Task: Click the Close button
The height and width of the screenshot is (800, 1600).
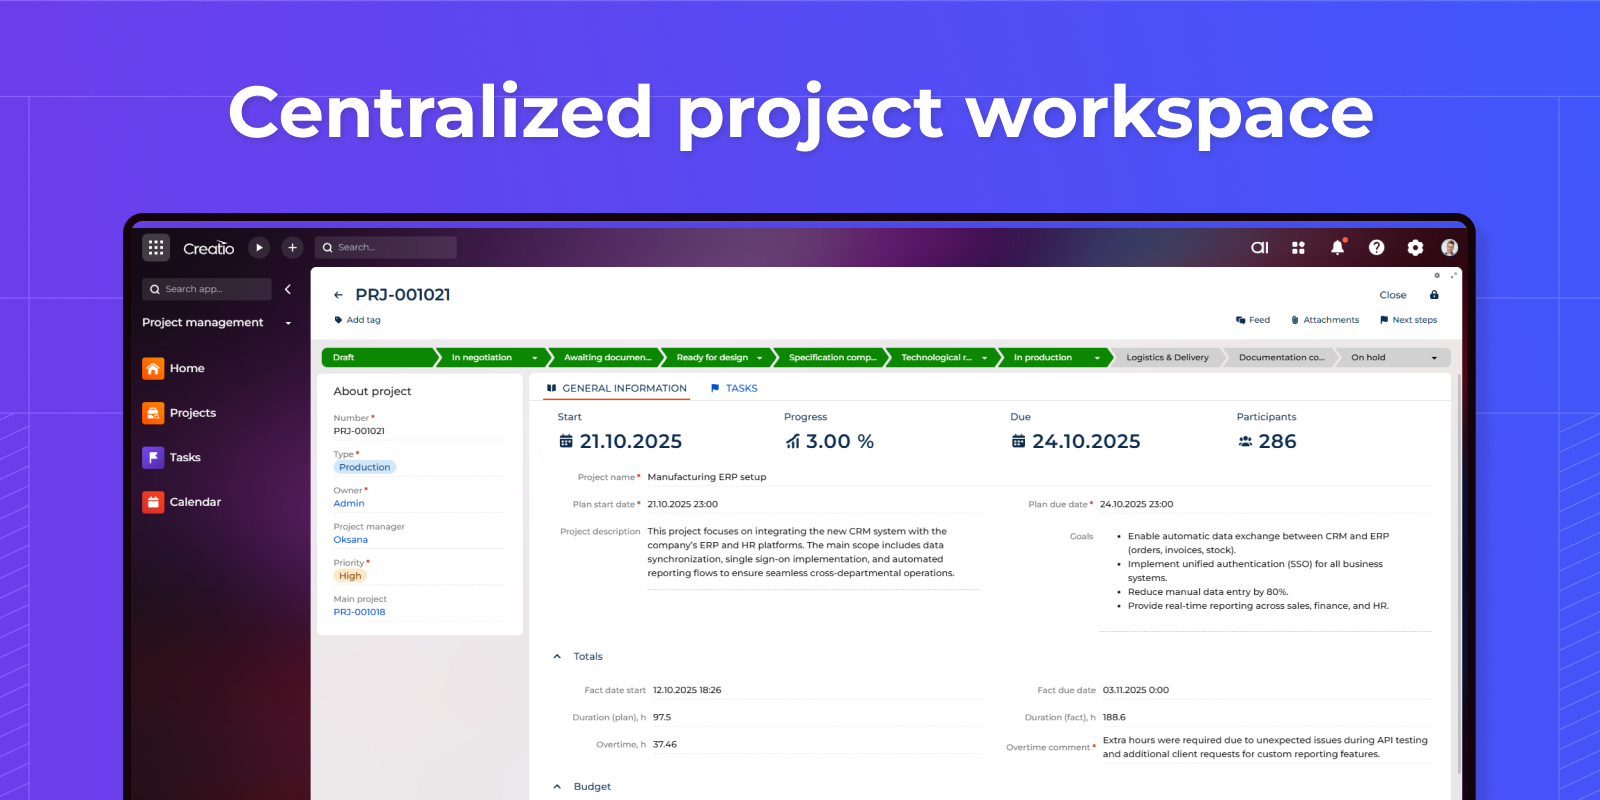Action: click(1392, 295)
